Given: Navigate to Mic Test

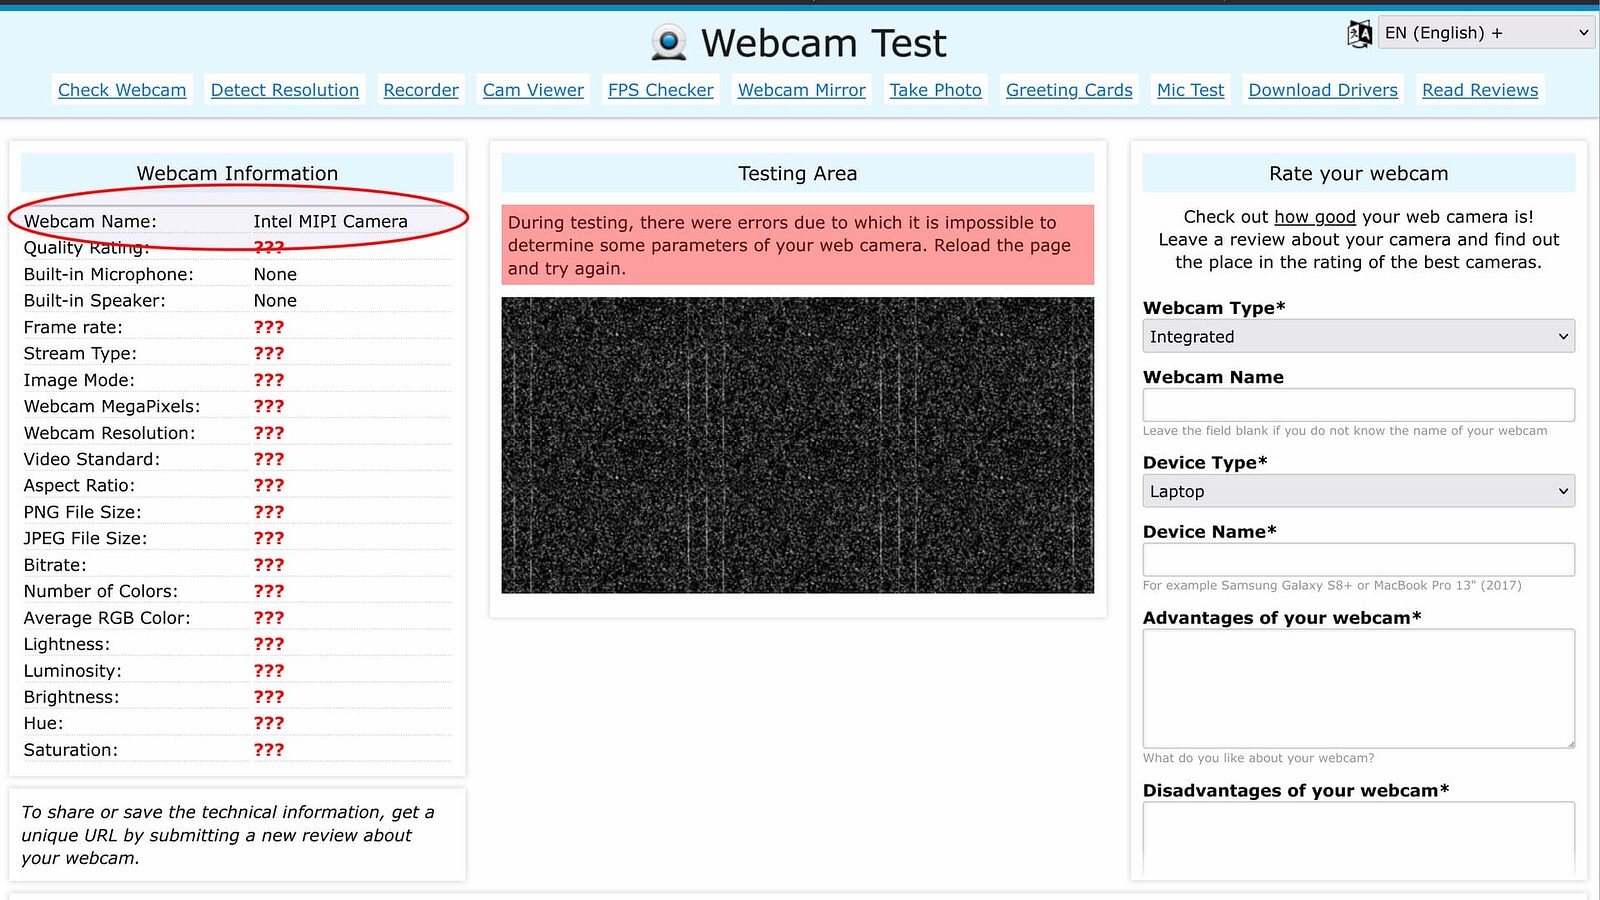Looking at the screenshot, I should [x=1190, y=90].
